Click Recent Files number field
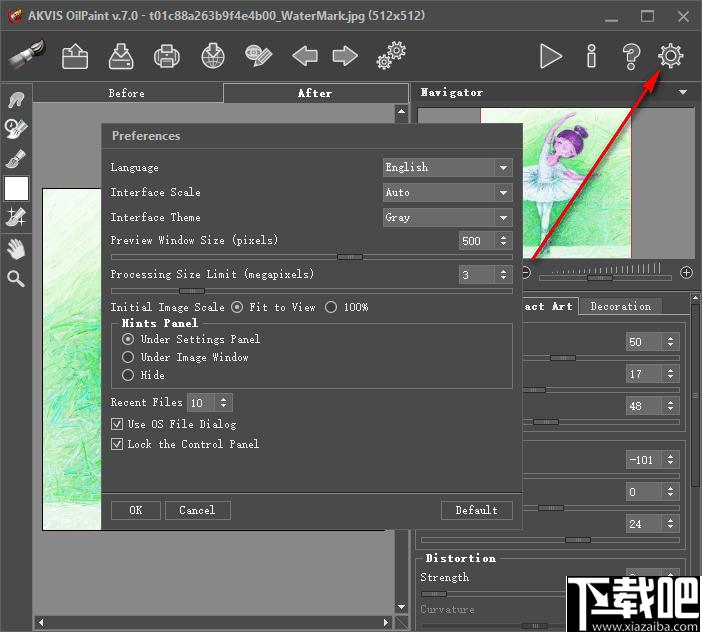 201,402
